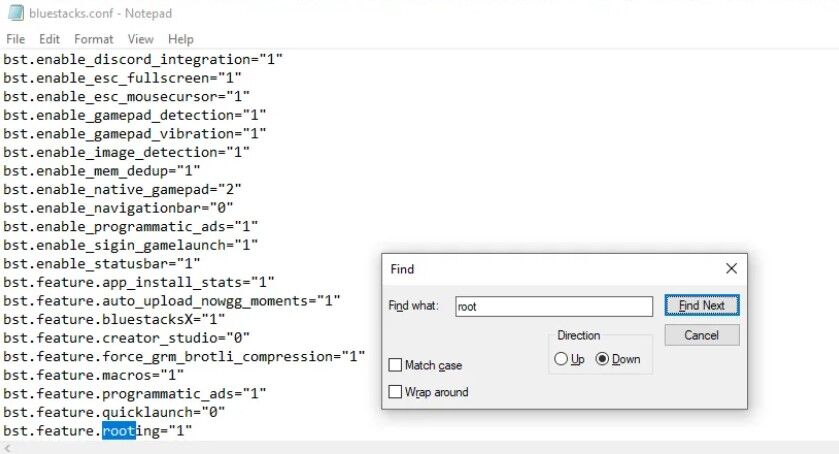Open the File menu

click(x=15, y=39)
